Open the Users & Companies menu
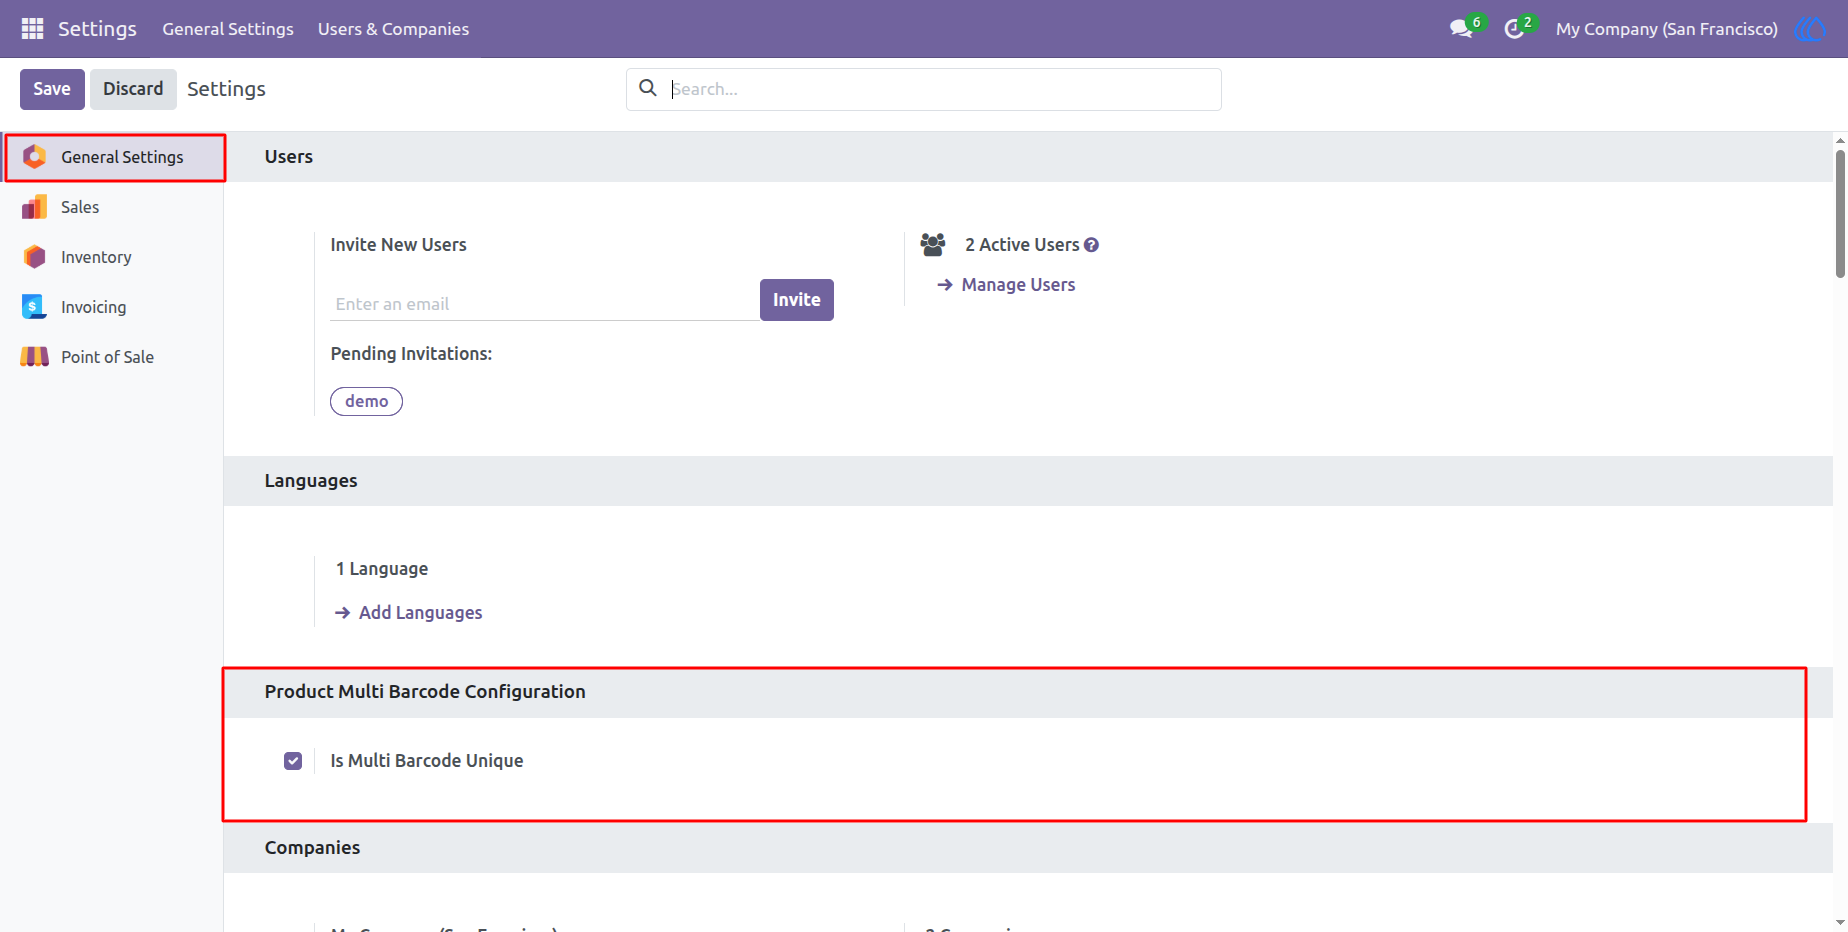The image size is (1848, 932). (393, 29)
